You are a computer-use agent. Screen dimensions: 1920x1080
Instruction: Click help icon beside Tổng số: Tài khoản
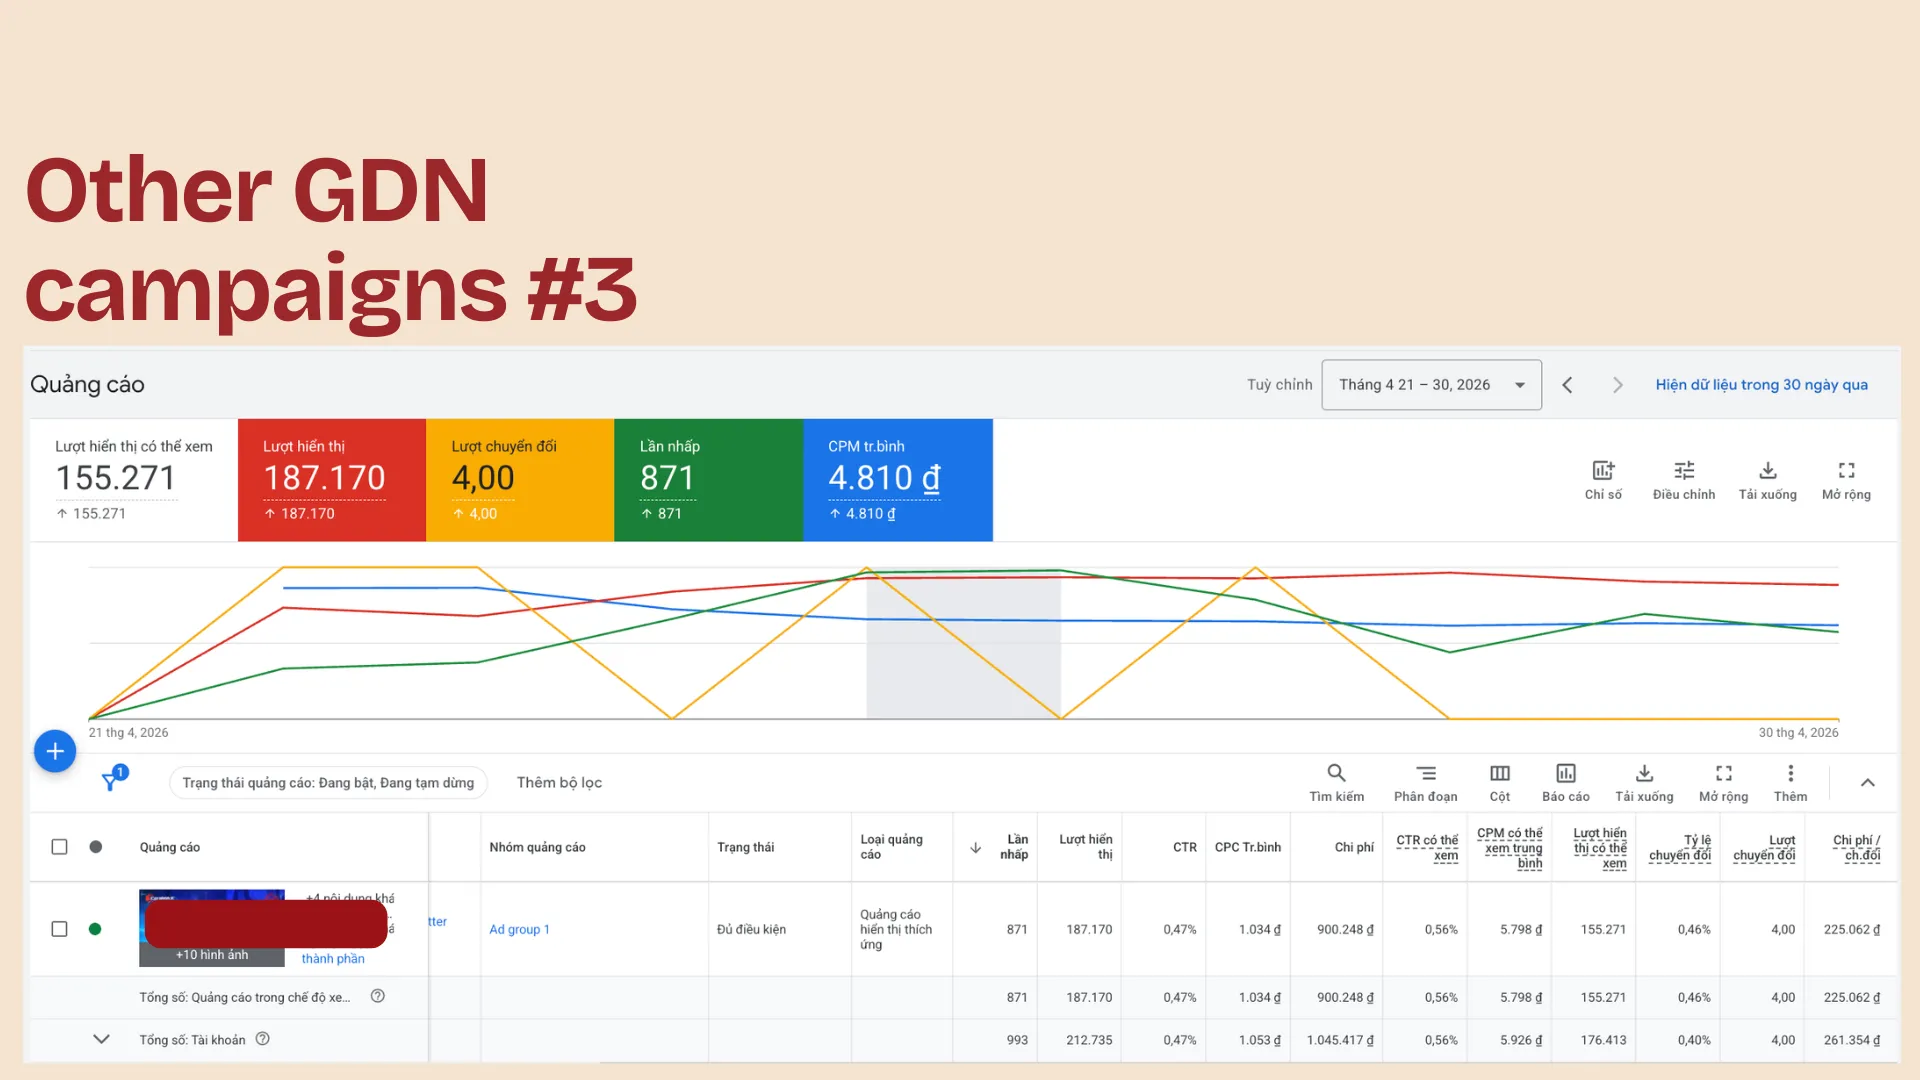point(263,1039)
